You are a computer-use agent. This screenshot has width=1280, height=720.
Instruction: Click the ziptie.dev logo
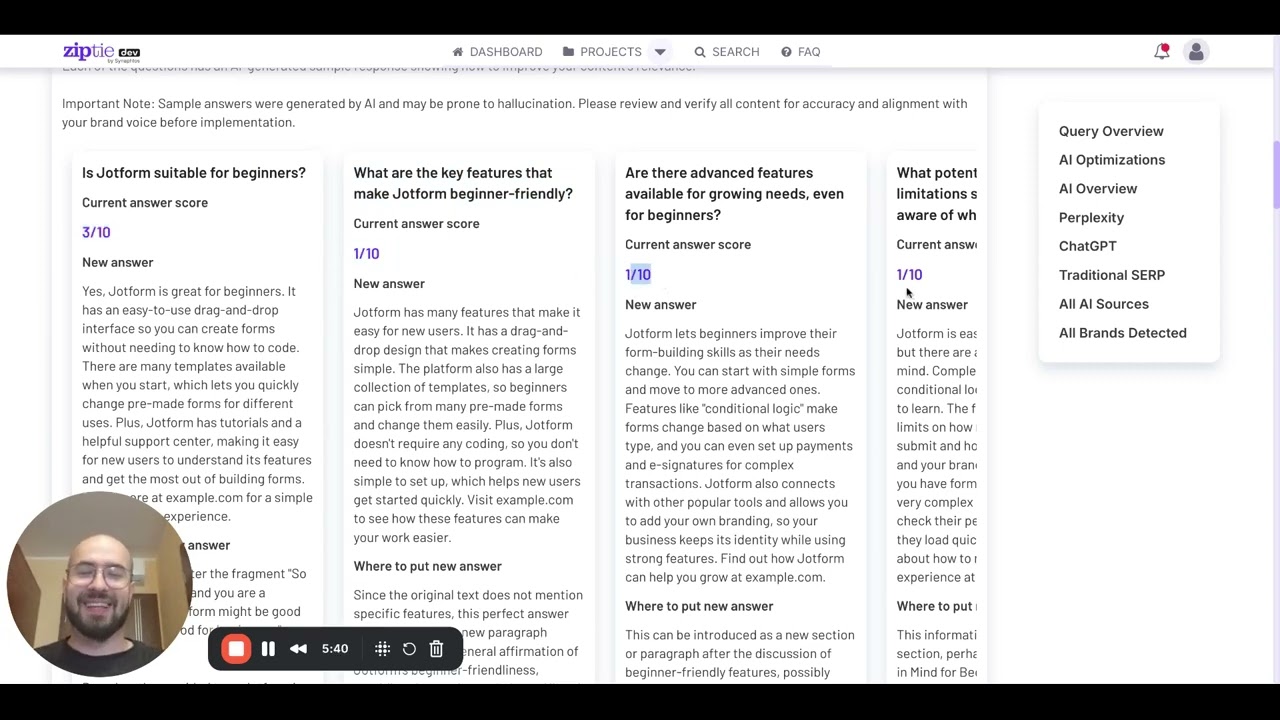click(101, 52)
